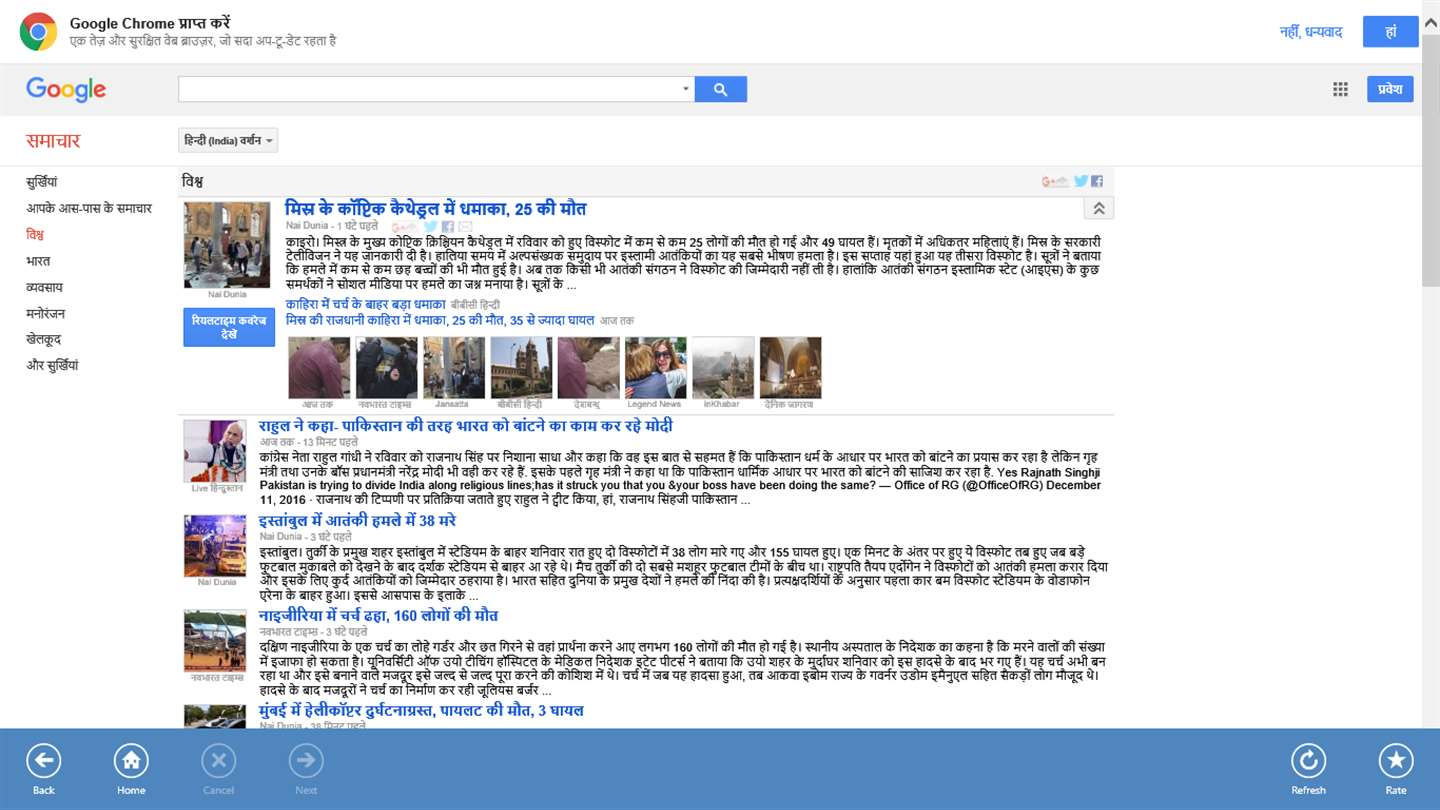1440x810 pixels.
Task: Select भारत category in sidebar
Action: 38,260
